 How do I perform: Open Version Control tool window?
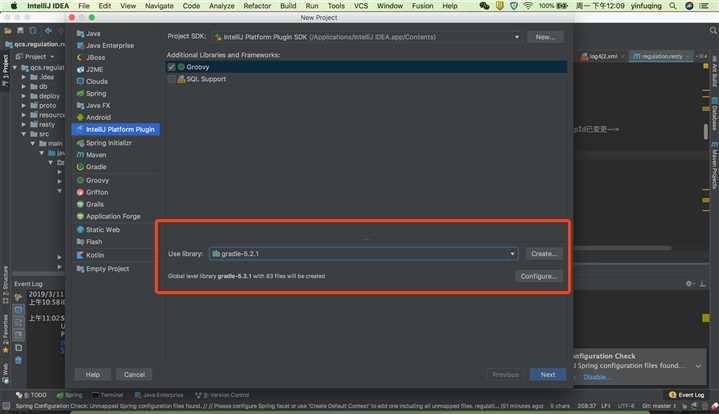(222, 395)
